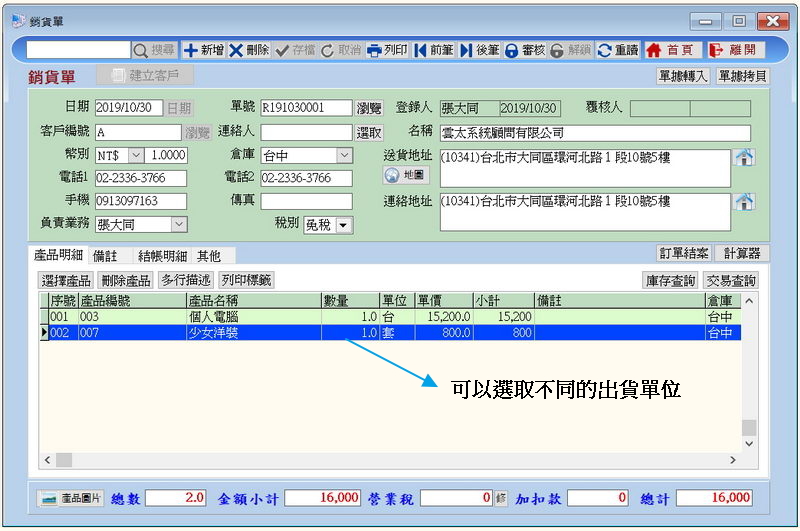Viewport: 800px width, 531px height.
Task: Click the horizontal scrollbar under product grid
Action: tap(400, 460)
